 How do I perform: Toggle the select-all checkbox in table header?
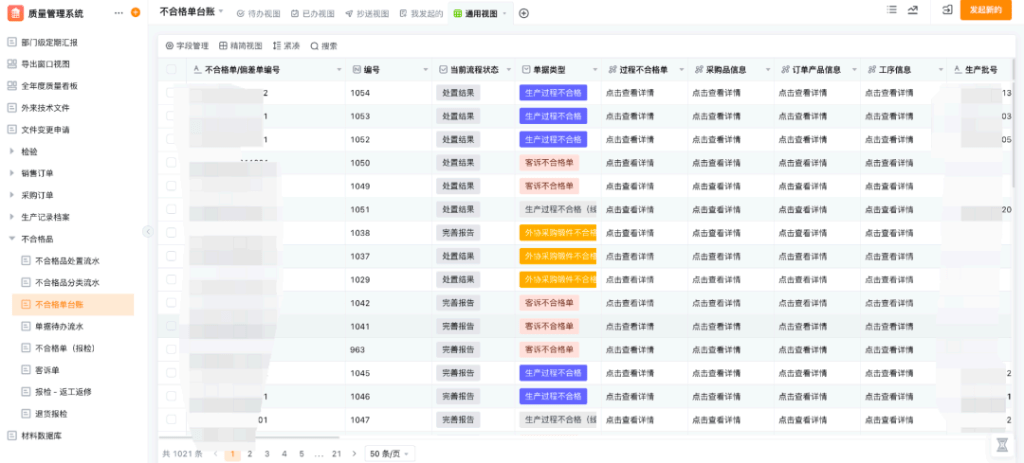pos(171,70)
